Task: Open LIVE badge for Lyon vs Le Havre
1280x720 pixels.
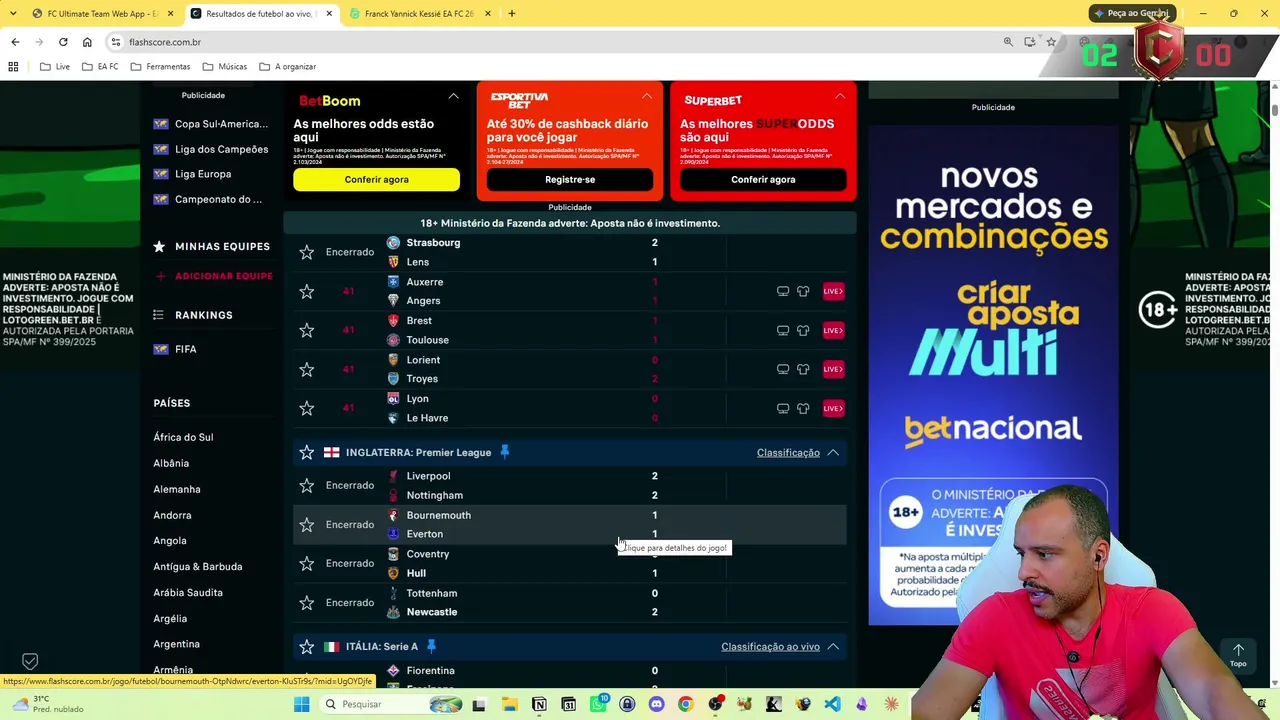Action: point(833,408)
